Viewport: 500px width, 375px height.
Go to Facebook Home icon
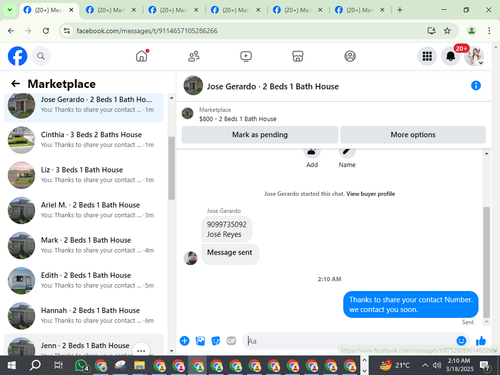pyautogui.click(x=142, y=56)
